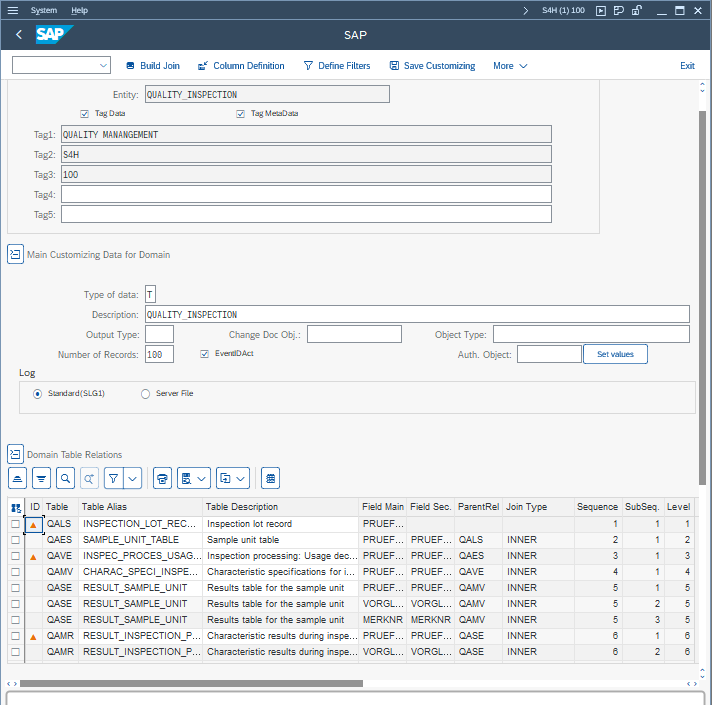Open the command field dropdown

coord(104,66)
